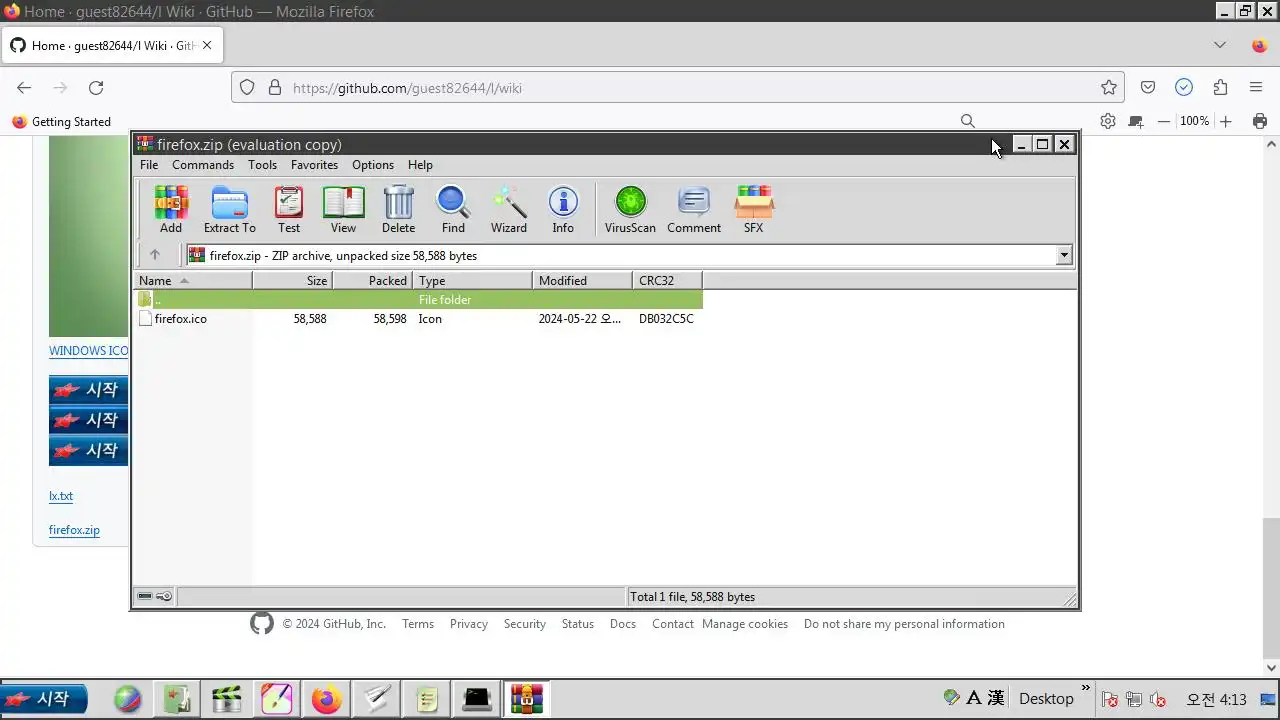Click the 시작 start button on taskbar
The width and height of the screenshot is (1280, 720).
click(44, 699)
